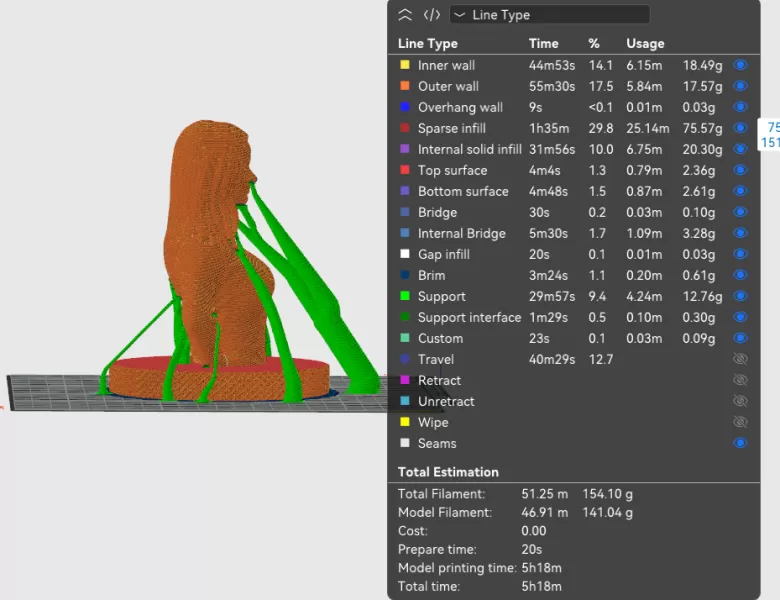Click the Usage column header
780x600 pixels.
(x=645, y=43)
